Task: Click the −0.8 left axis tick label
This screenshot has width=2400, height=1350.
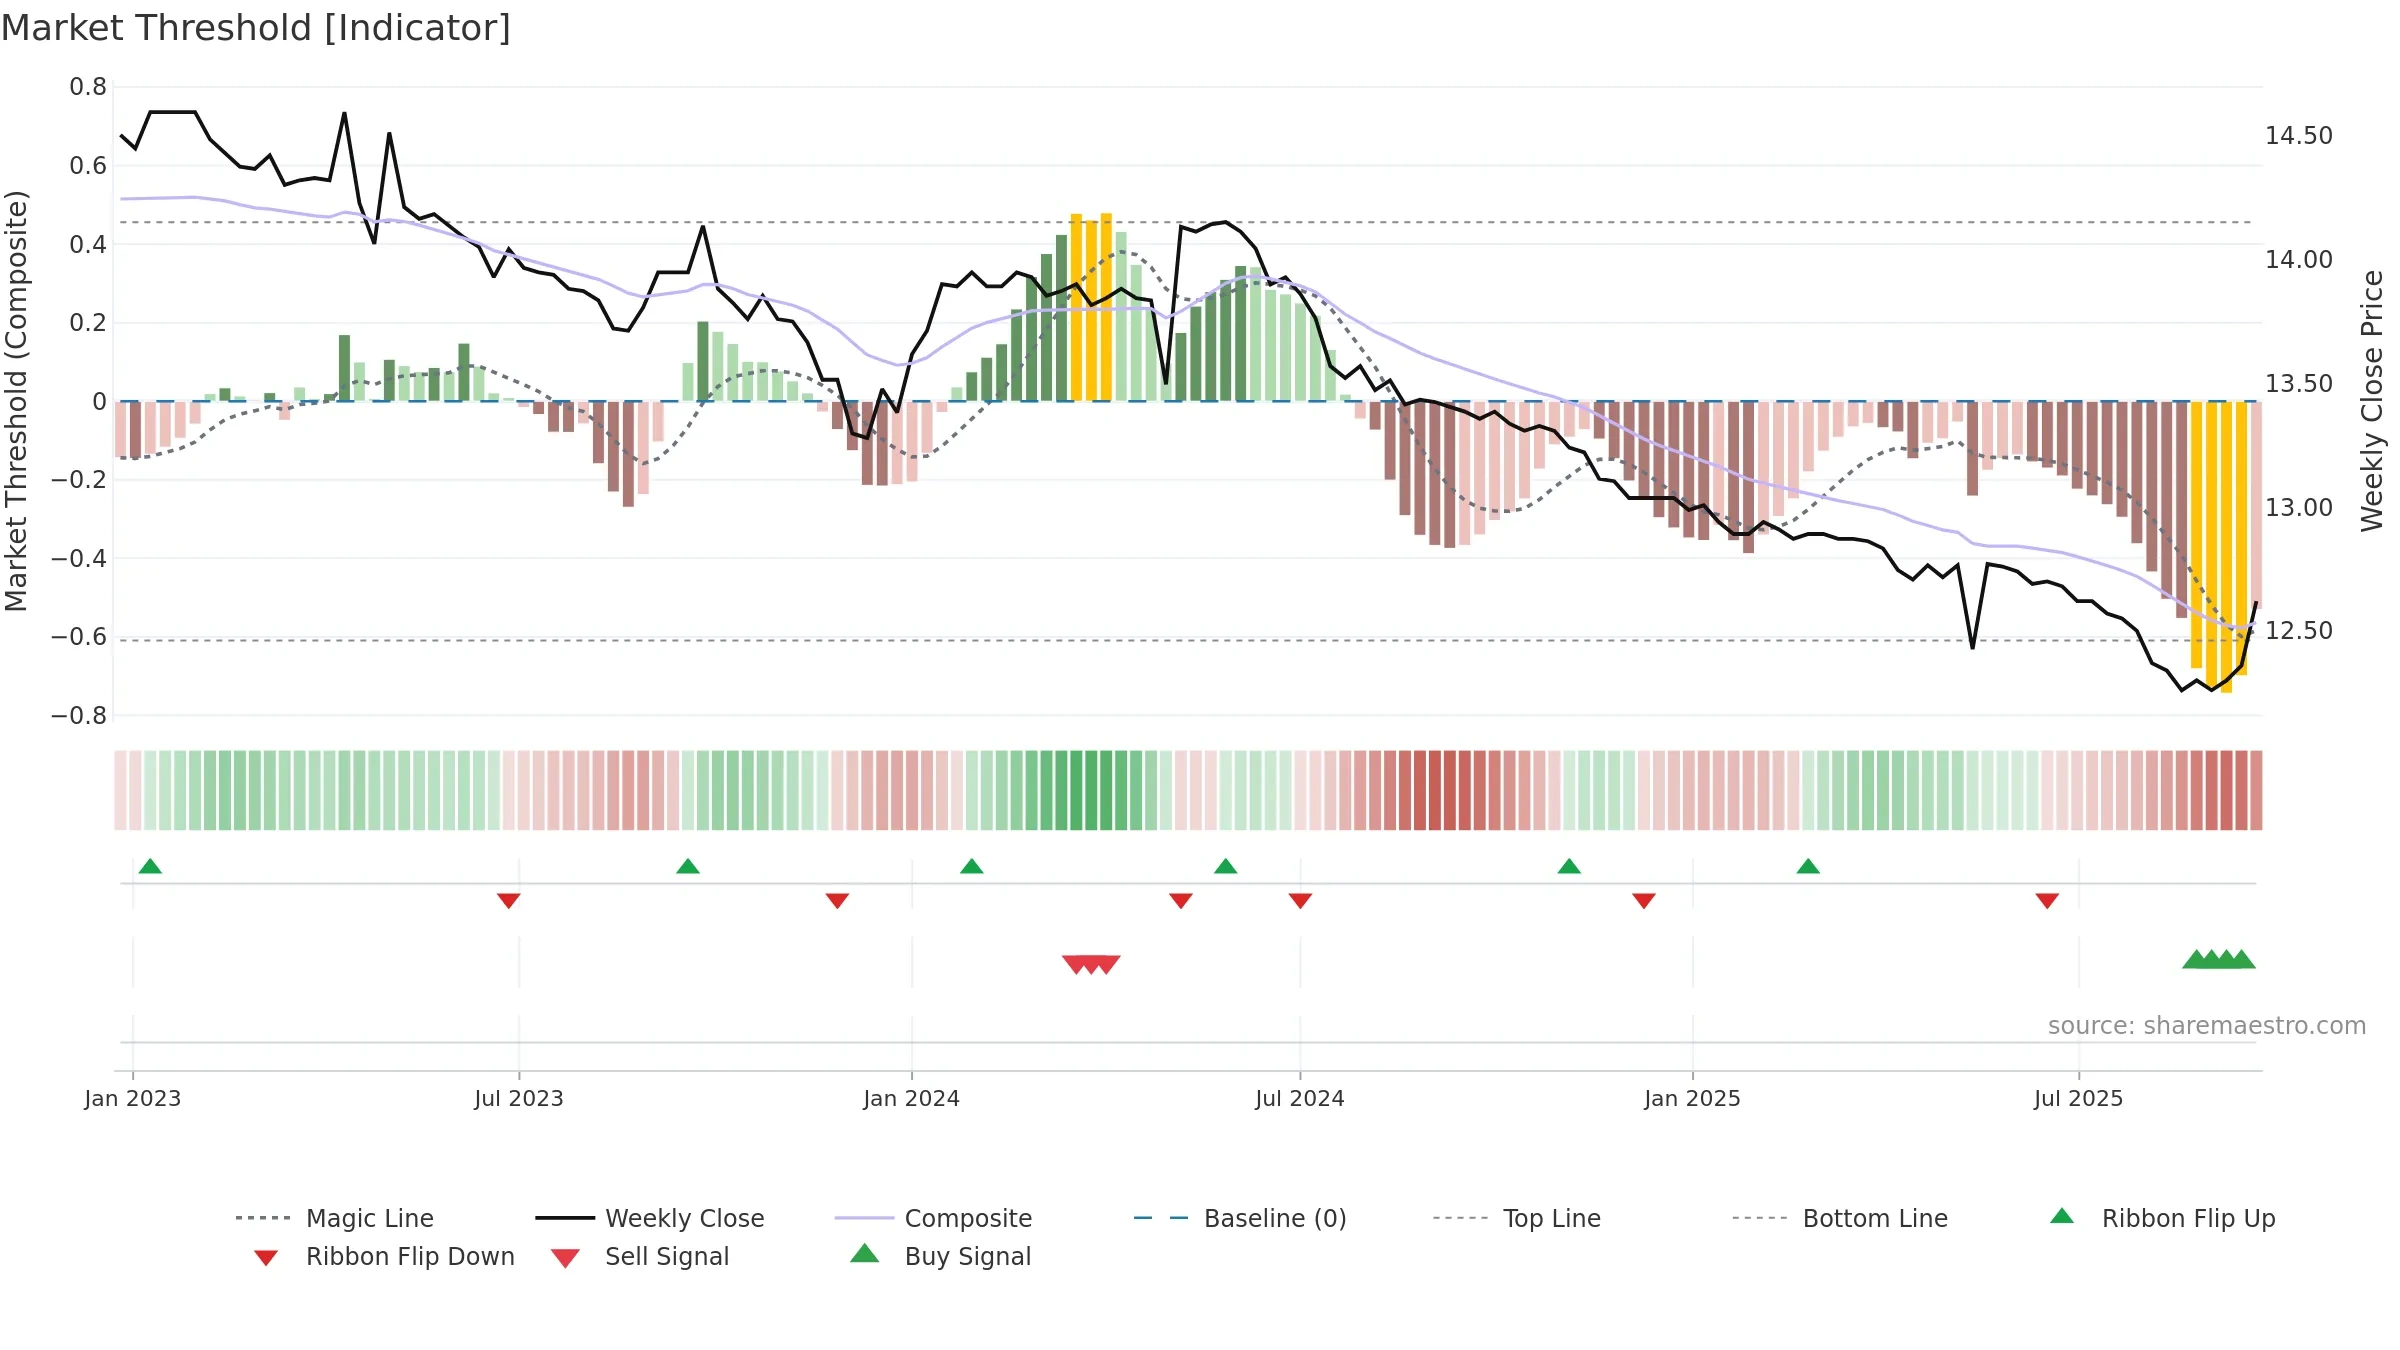Action: click(79, 716)
